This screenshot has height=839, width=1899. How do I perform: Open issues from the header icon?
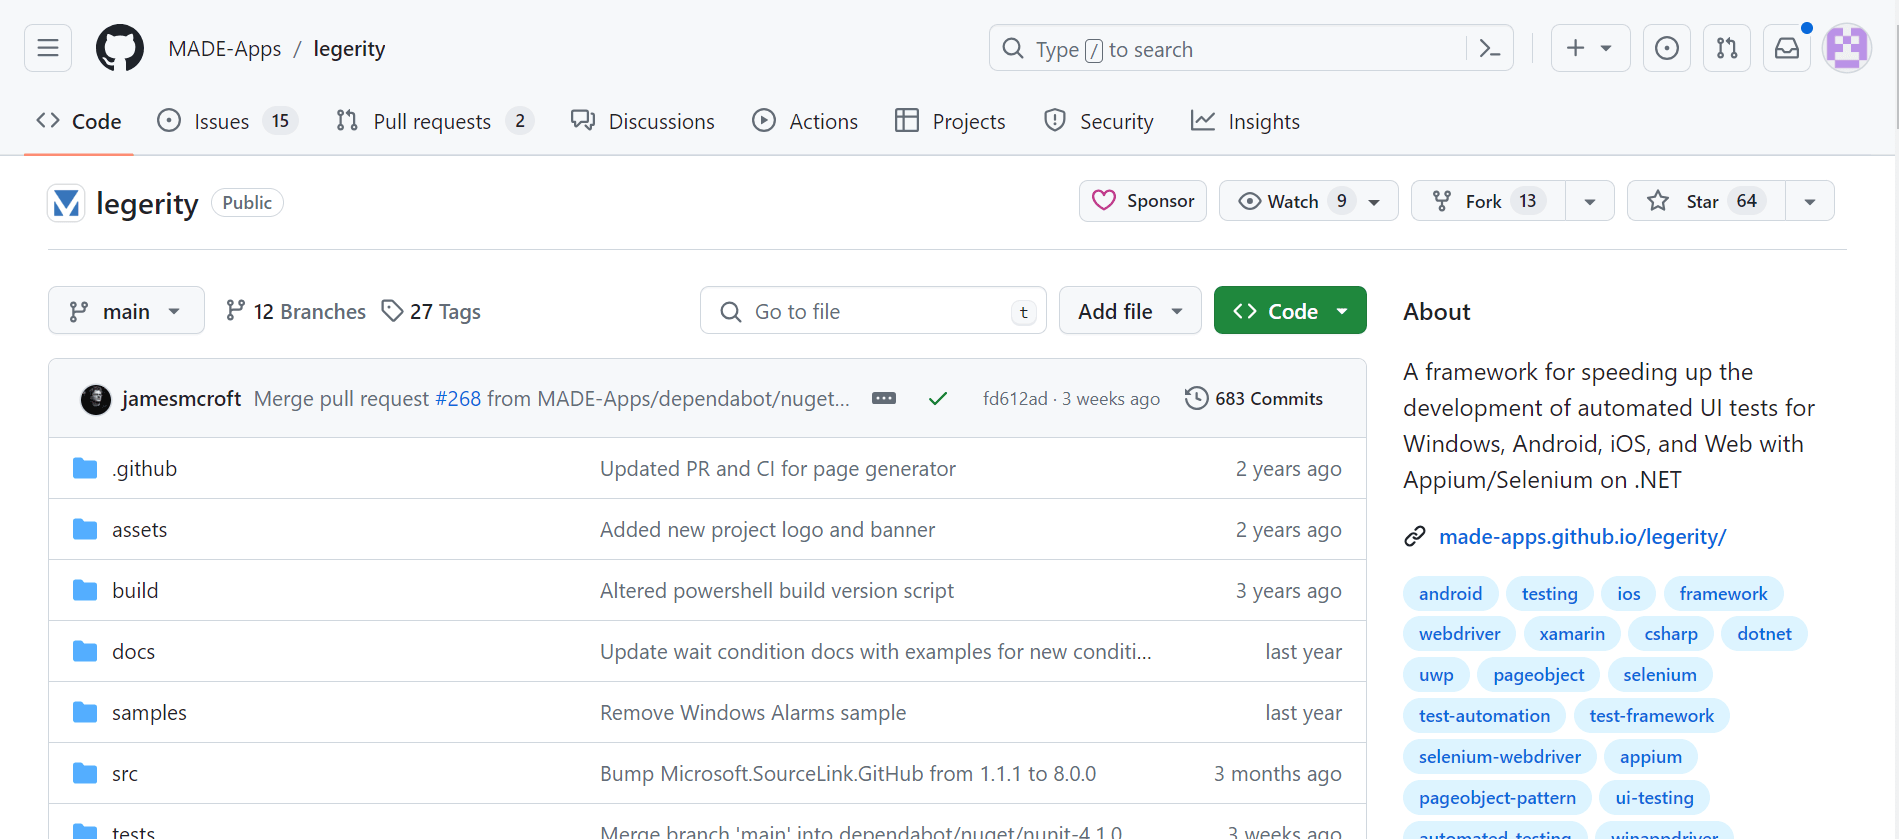point(1666,48)
